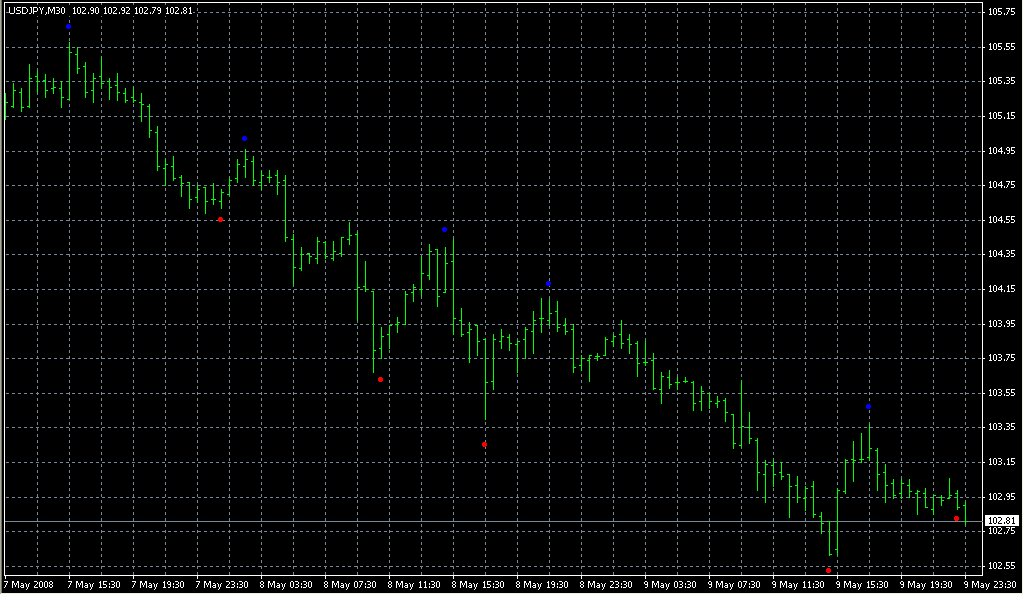The image size is (1024, 594).
Task: Click the rightmost blue dot near 103.47
Action: (x=869, y=407)
